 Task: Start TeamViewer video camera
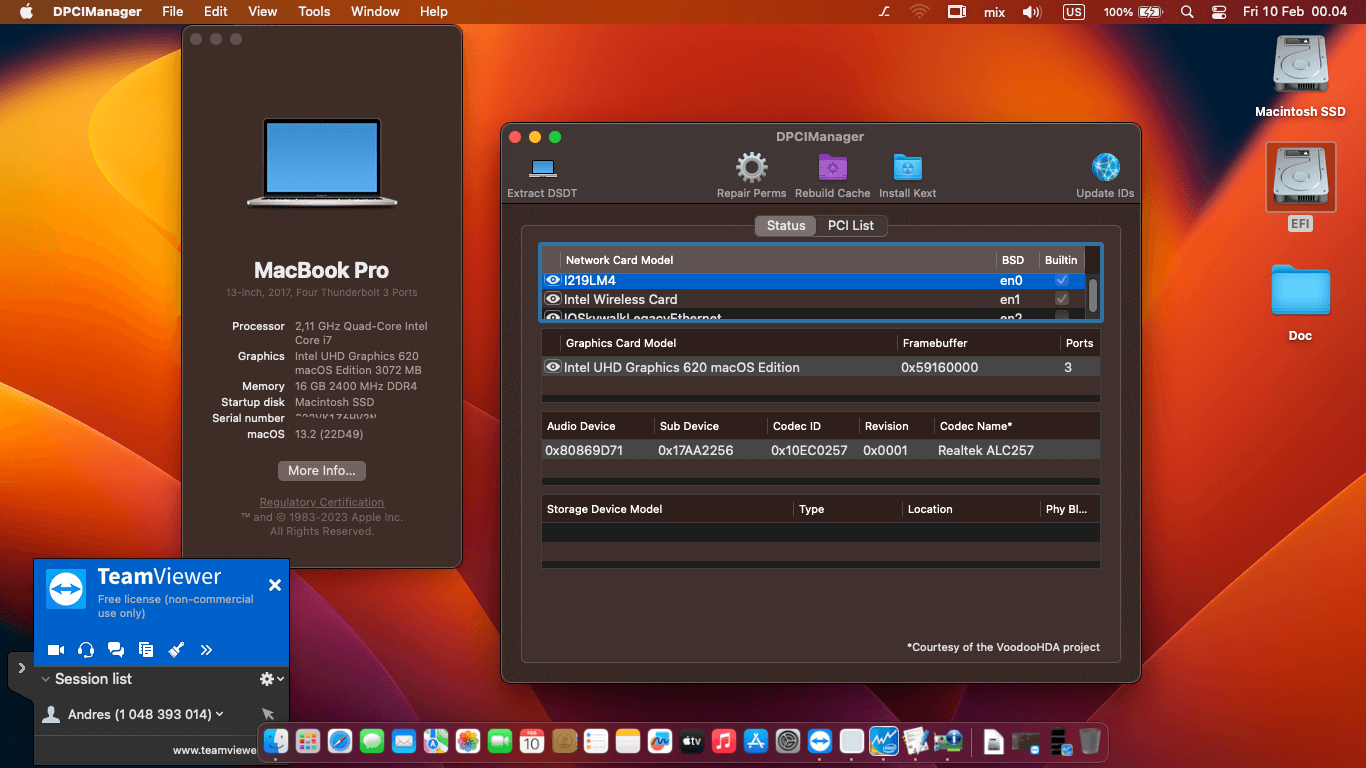pyautogui.click(x=56, y=650)
